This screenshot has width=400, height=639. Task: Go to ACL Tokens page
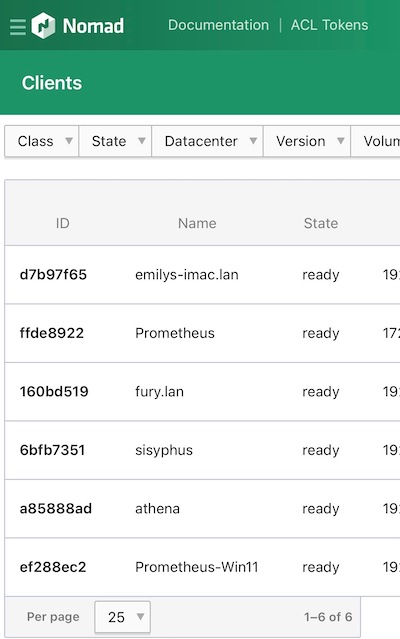click(329, 25)
